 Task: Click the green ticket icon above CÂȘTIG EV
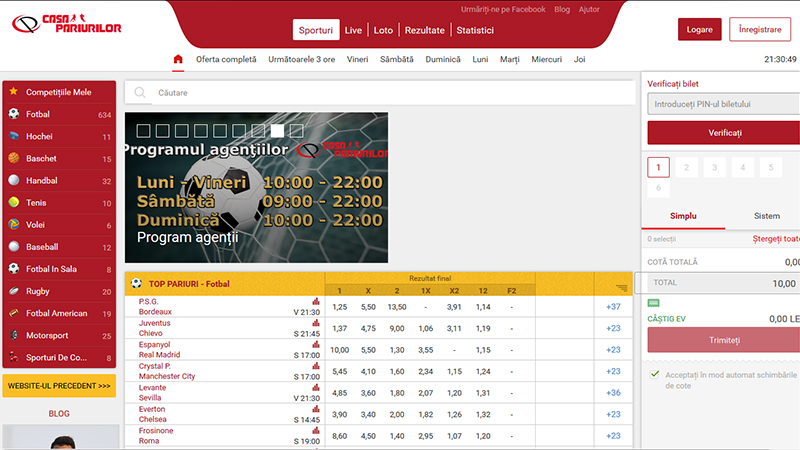653,303
